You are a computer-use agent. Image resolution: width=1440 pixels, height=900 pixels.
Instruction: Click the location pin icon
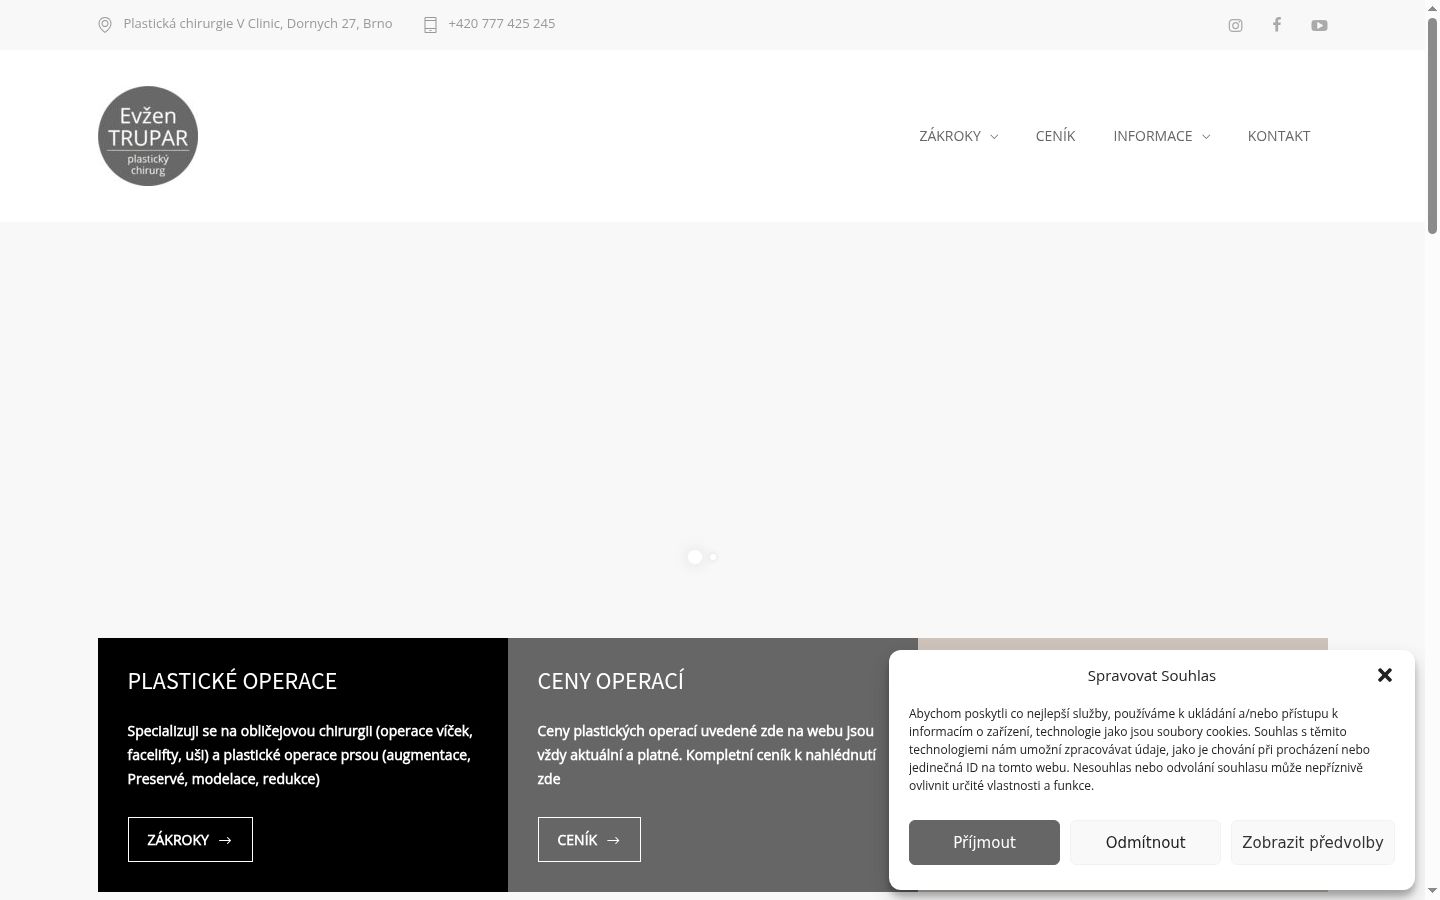(x=105, y=24)
